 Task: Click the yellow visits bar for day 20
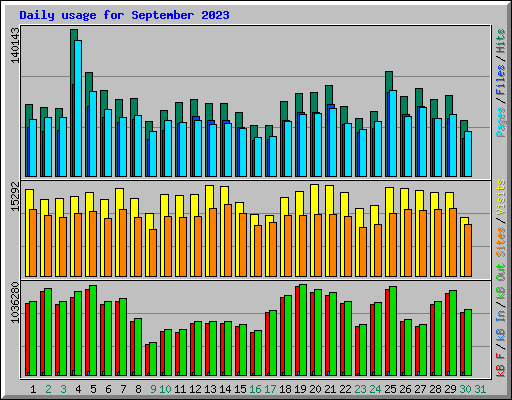point(315,199)
